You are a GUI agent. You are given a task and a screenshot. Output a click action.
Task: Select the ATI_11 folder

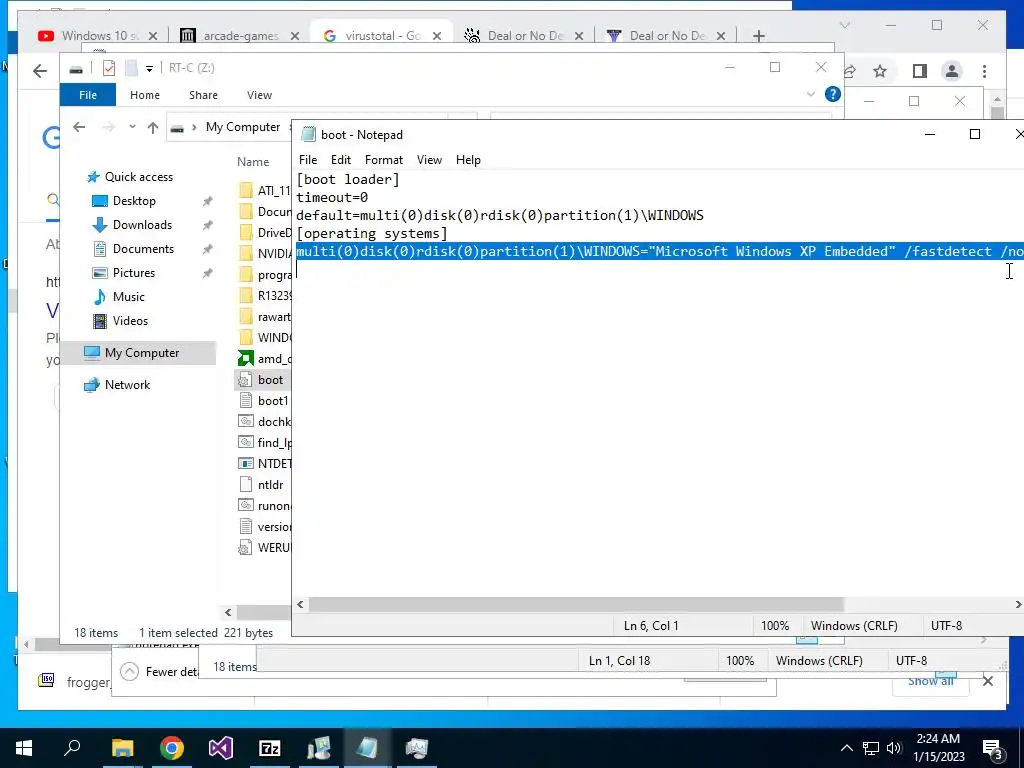coord(264,191)
